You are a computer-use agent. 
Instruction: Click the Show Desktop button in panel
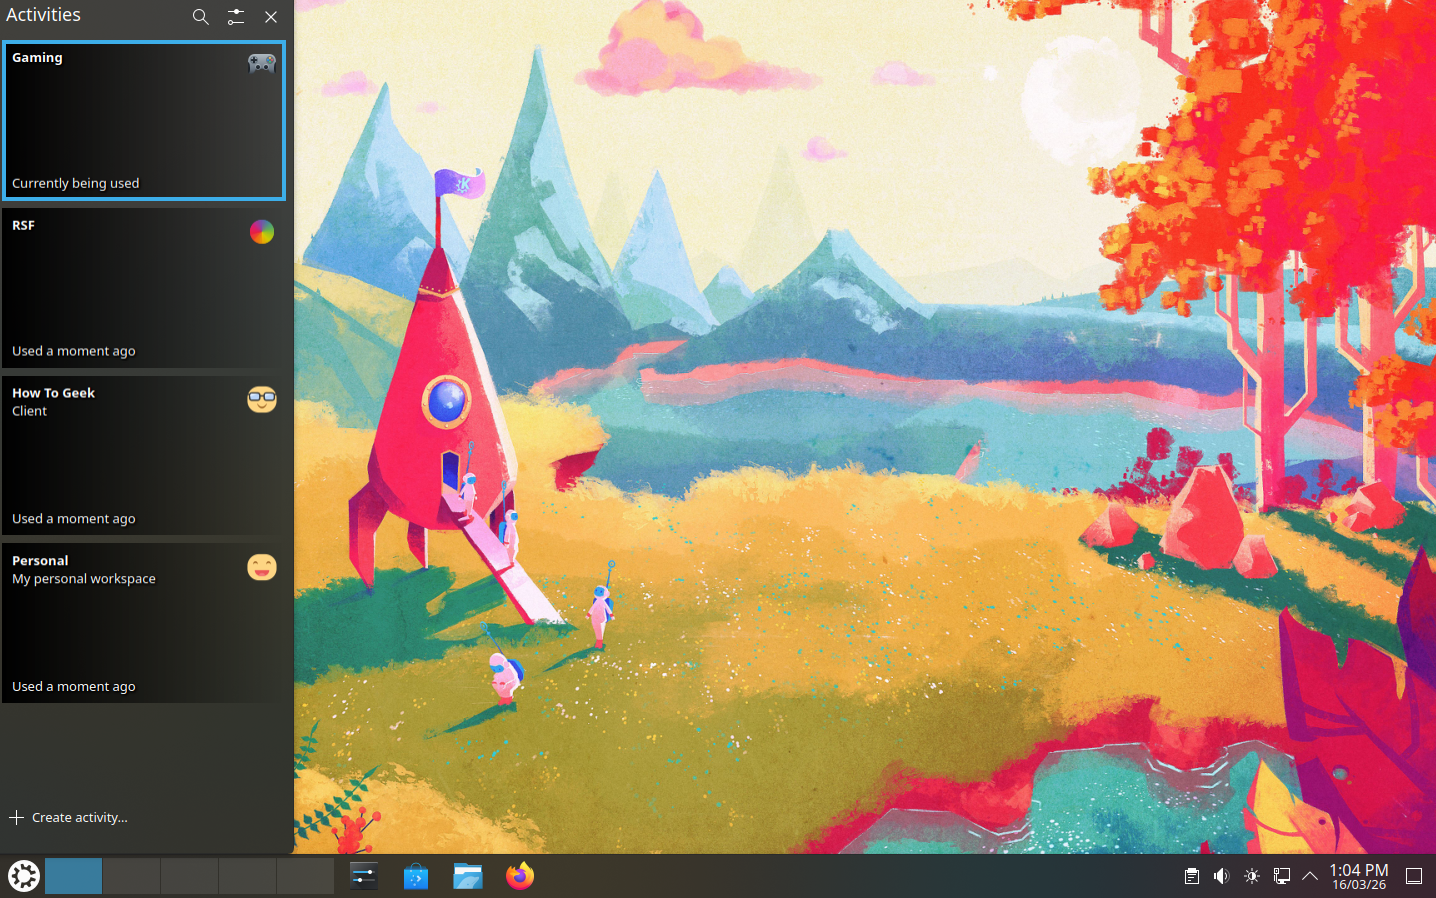pyautogui.click(x=1414, y=876)
